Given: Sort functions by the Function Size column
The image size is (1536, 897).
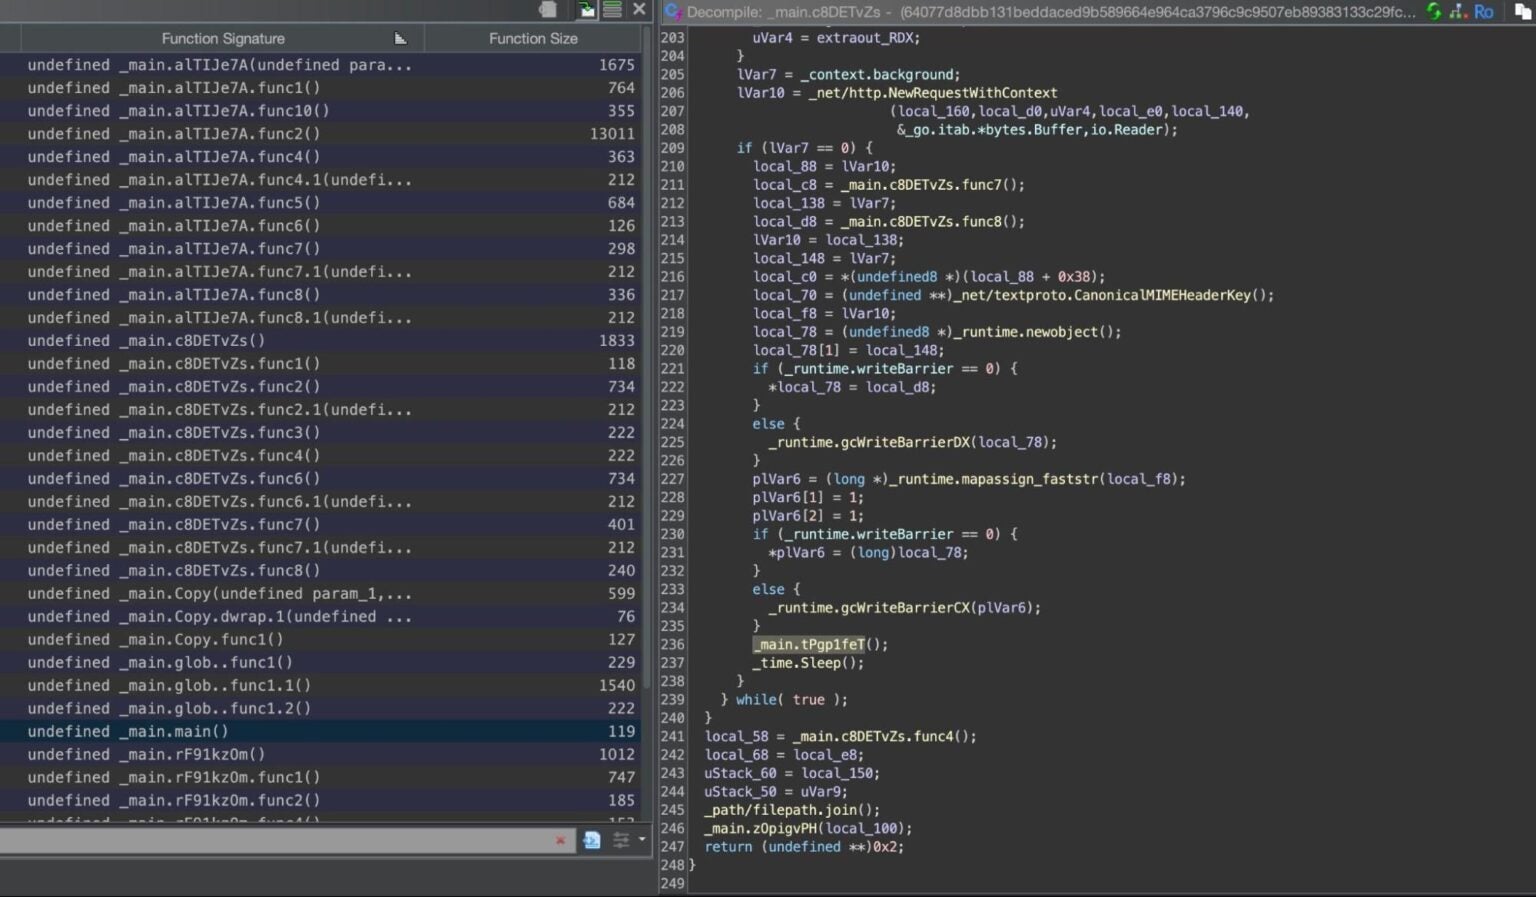Looking at the screenshot, I should click(x=533, y=38).
